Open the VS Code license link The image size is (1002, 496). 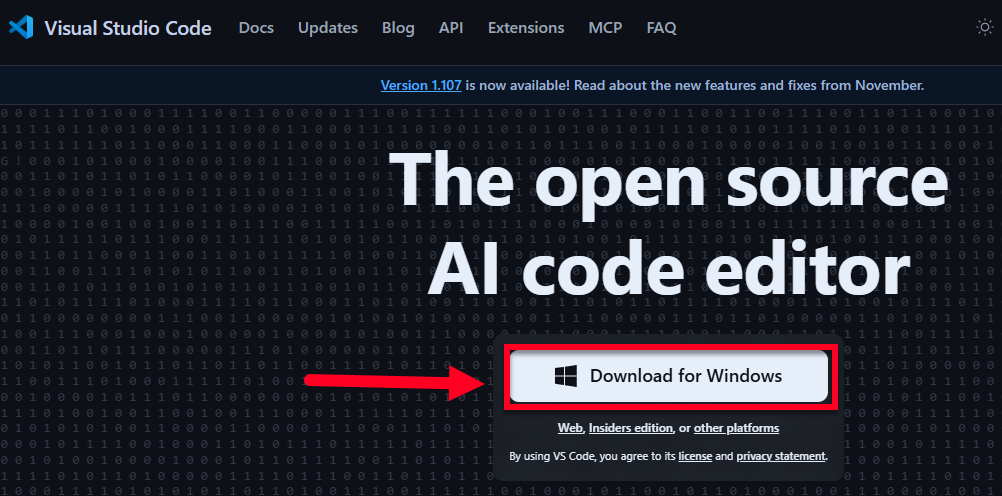point(694,456)
